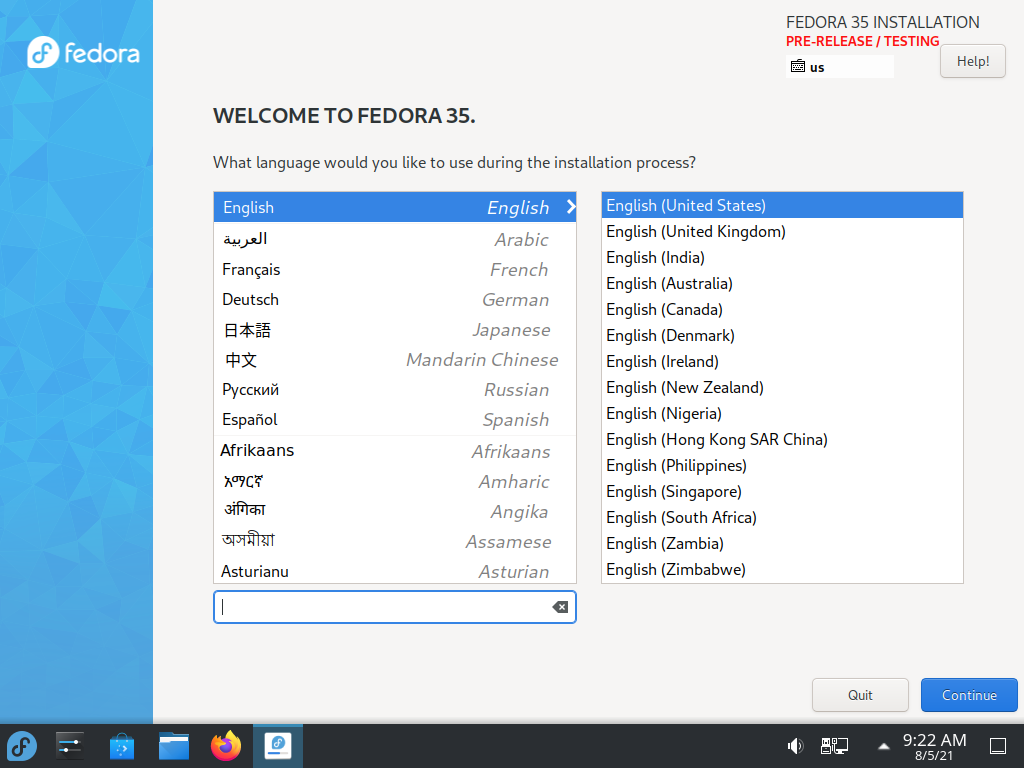
Task: Choose Español (Spanish) language
Action: tap(394, 420)
